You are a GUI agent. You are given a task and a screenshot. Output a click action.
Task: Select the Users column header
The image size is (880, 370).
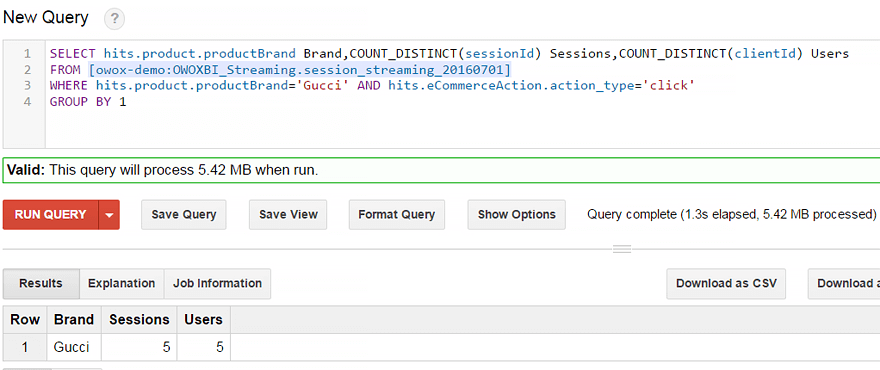tap(203, 320)
